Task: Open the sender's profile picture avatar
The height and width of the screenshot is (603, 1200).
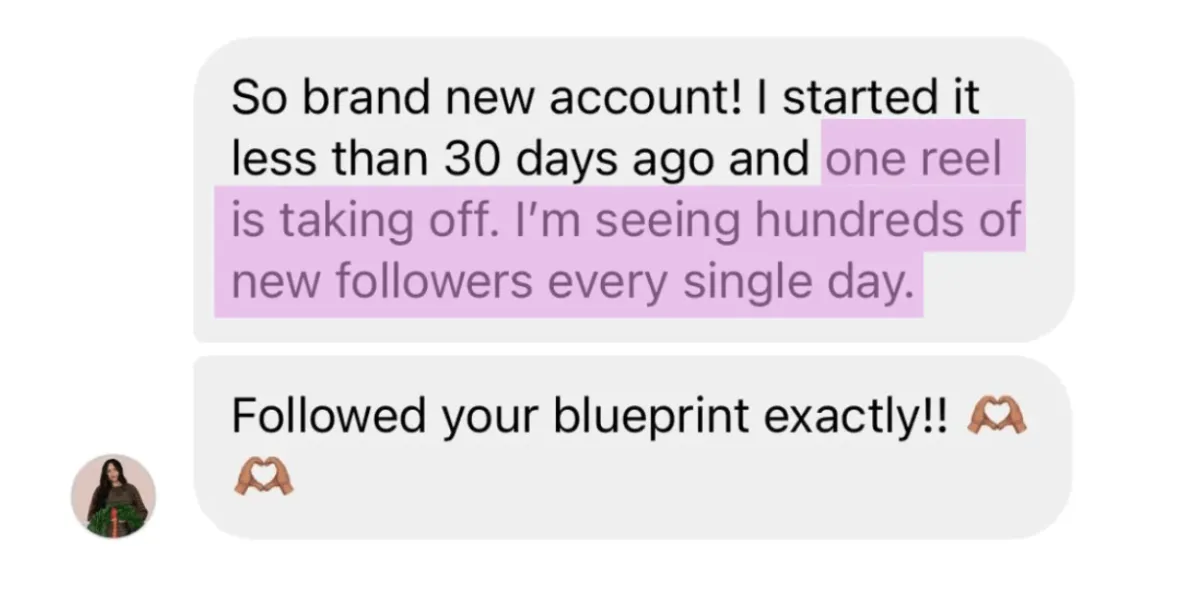Action: pos(113,496)
